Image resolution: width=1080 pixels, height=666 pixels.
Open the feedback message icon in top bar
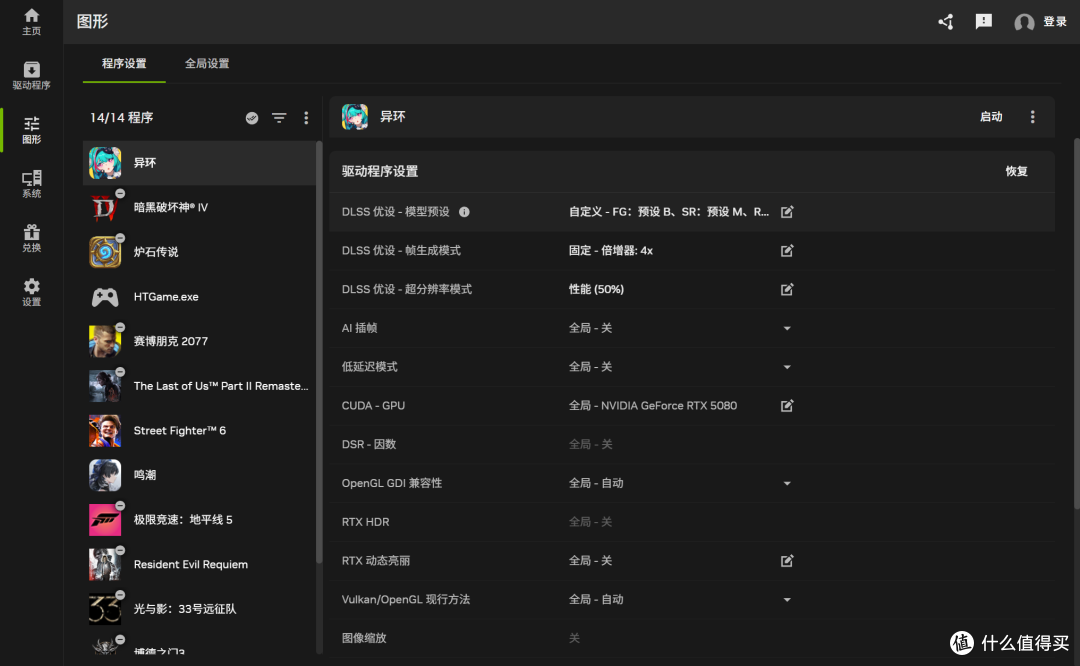[984, 22]
